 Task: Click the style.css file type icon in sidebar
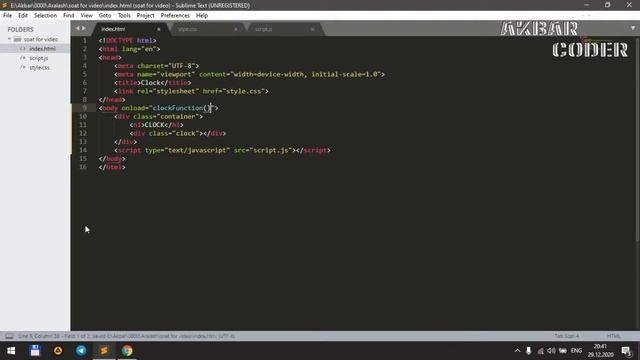pos(23,67)
